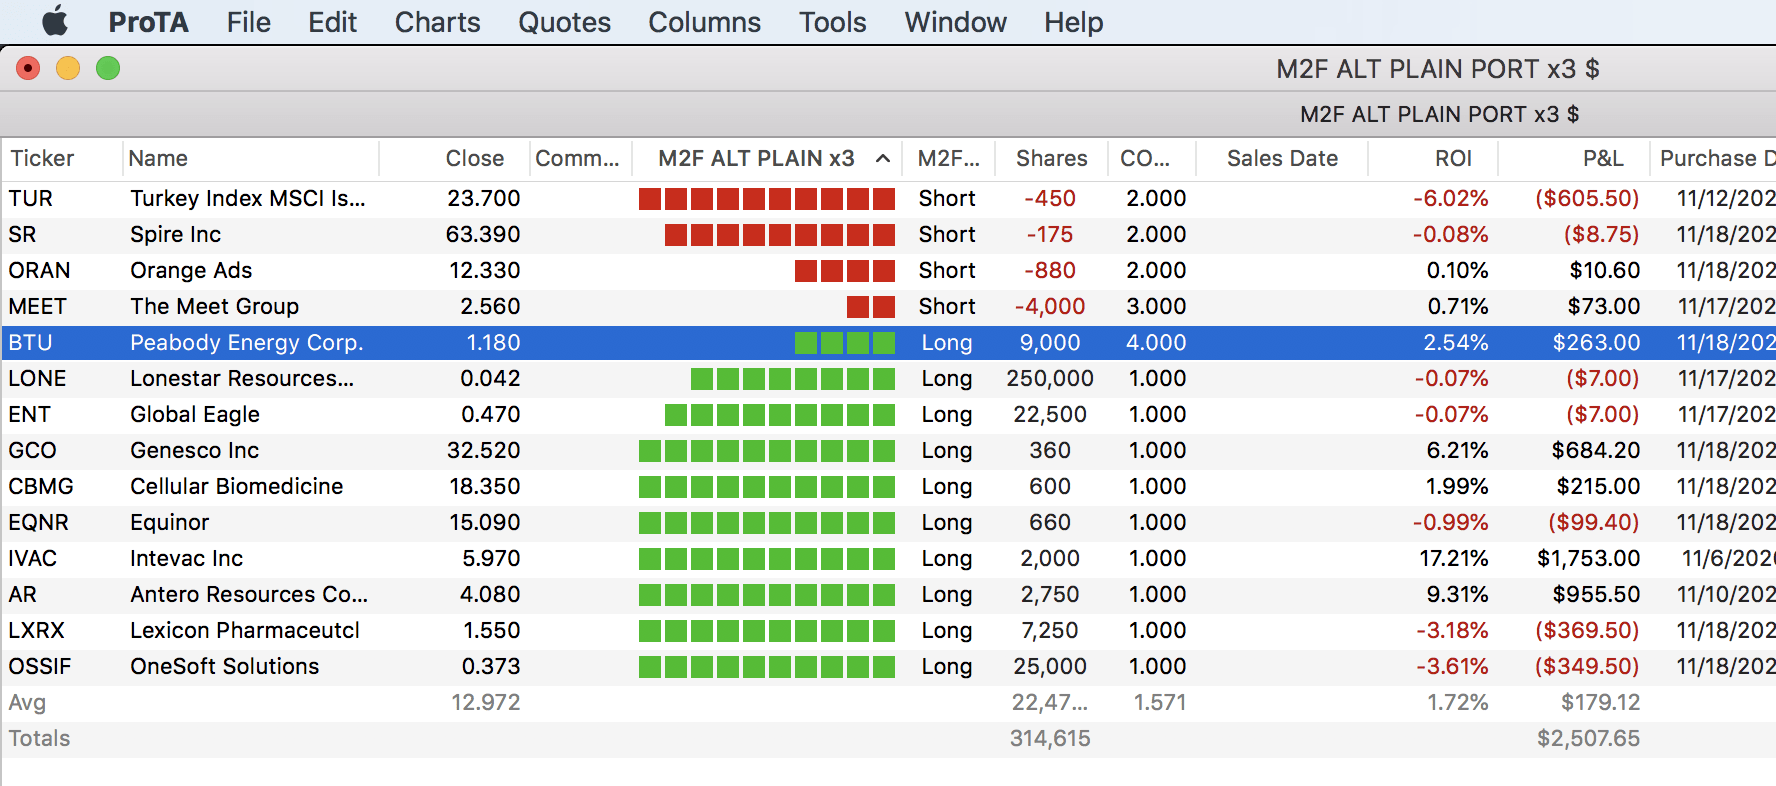
Task: Open the Edit menu
Action: tap(332, 22)
